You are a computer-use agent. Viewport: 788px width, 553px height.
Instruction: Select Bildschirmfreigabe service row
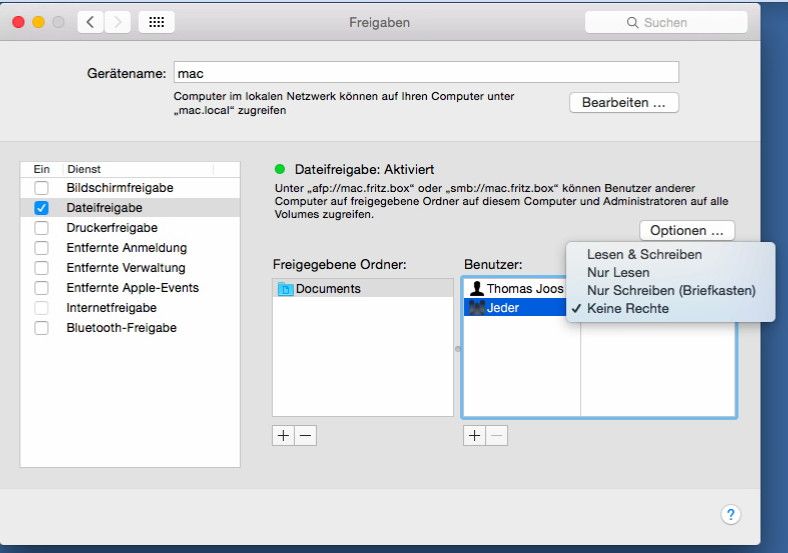pyautogui.click(x=130, y=188)
